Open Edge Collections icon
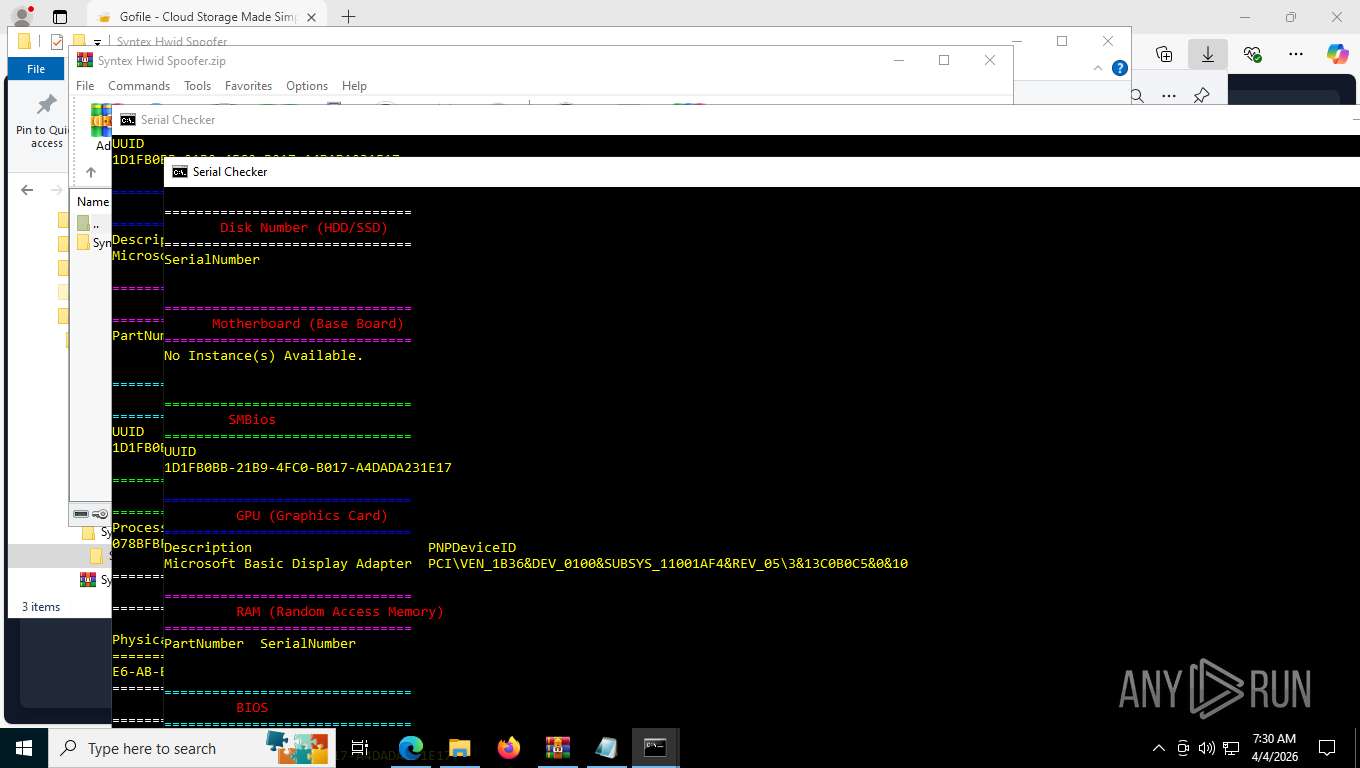Viewport: 1360px width, 768px height. (x=1163, y=54)
